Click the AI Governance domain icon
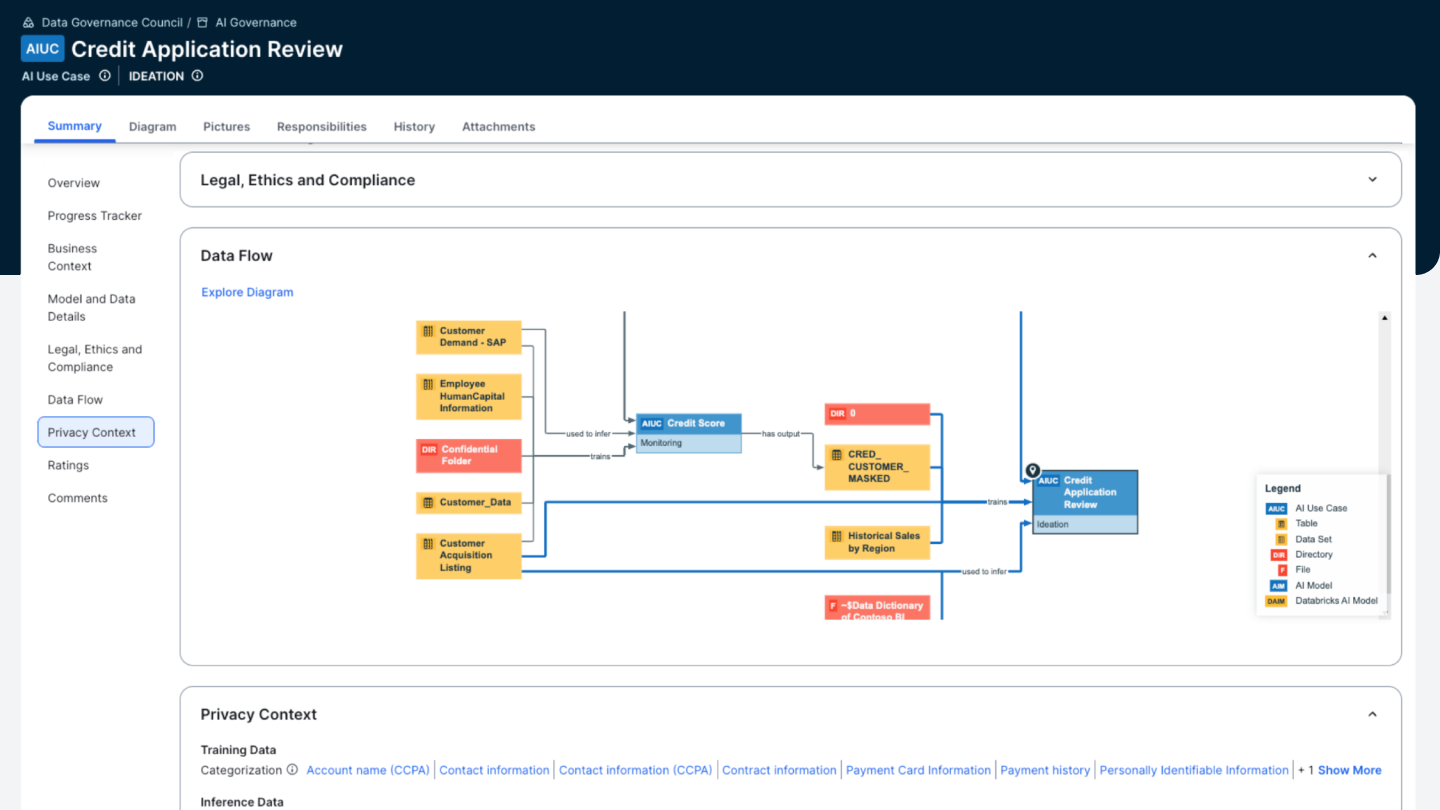The height and width of the screenshot is (810, 1440). click(202, 22)
